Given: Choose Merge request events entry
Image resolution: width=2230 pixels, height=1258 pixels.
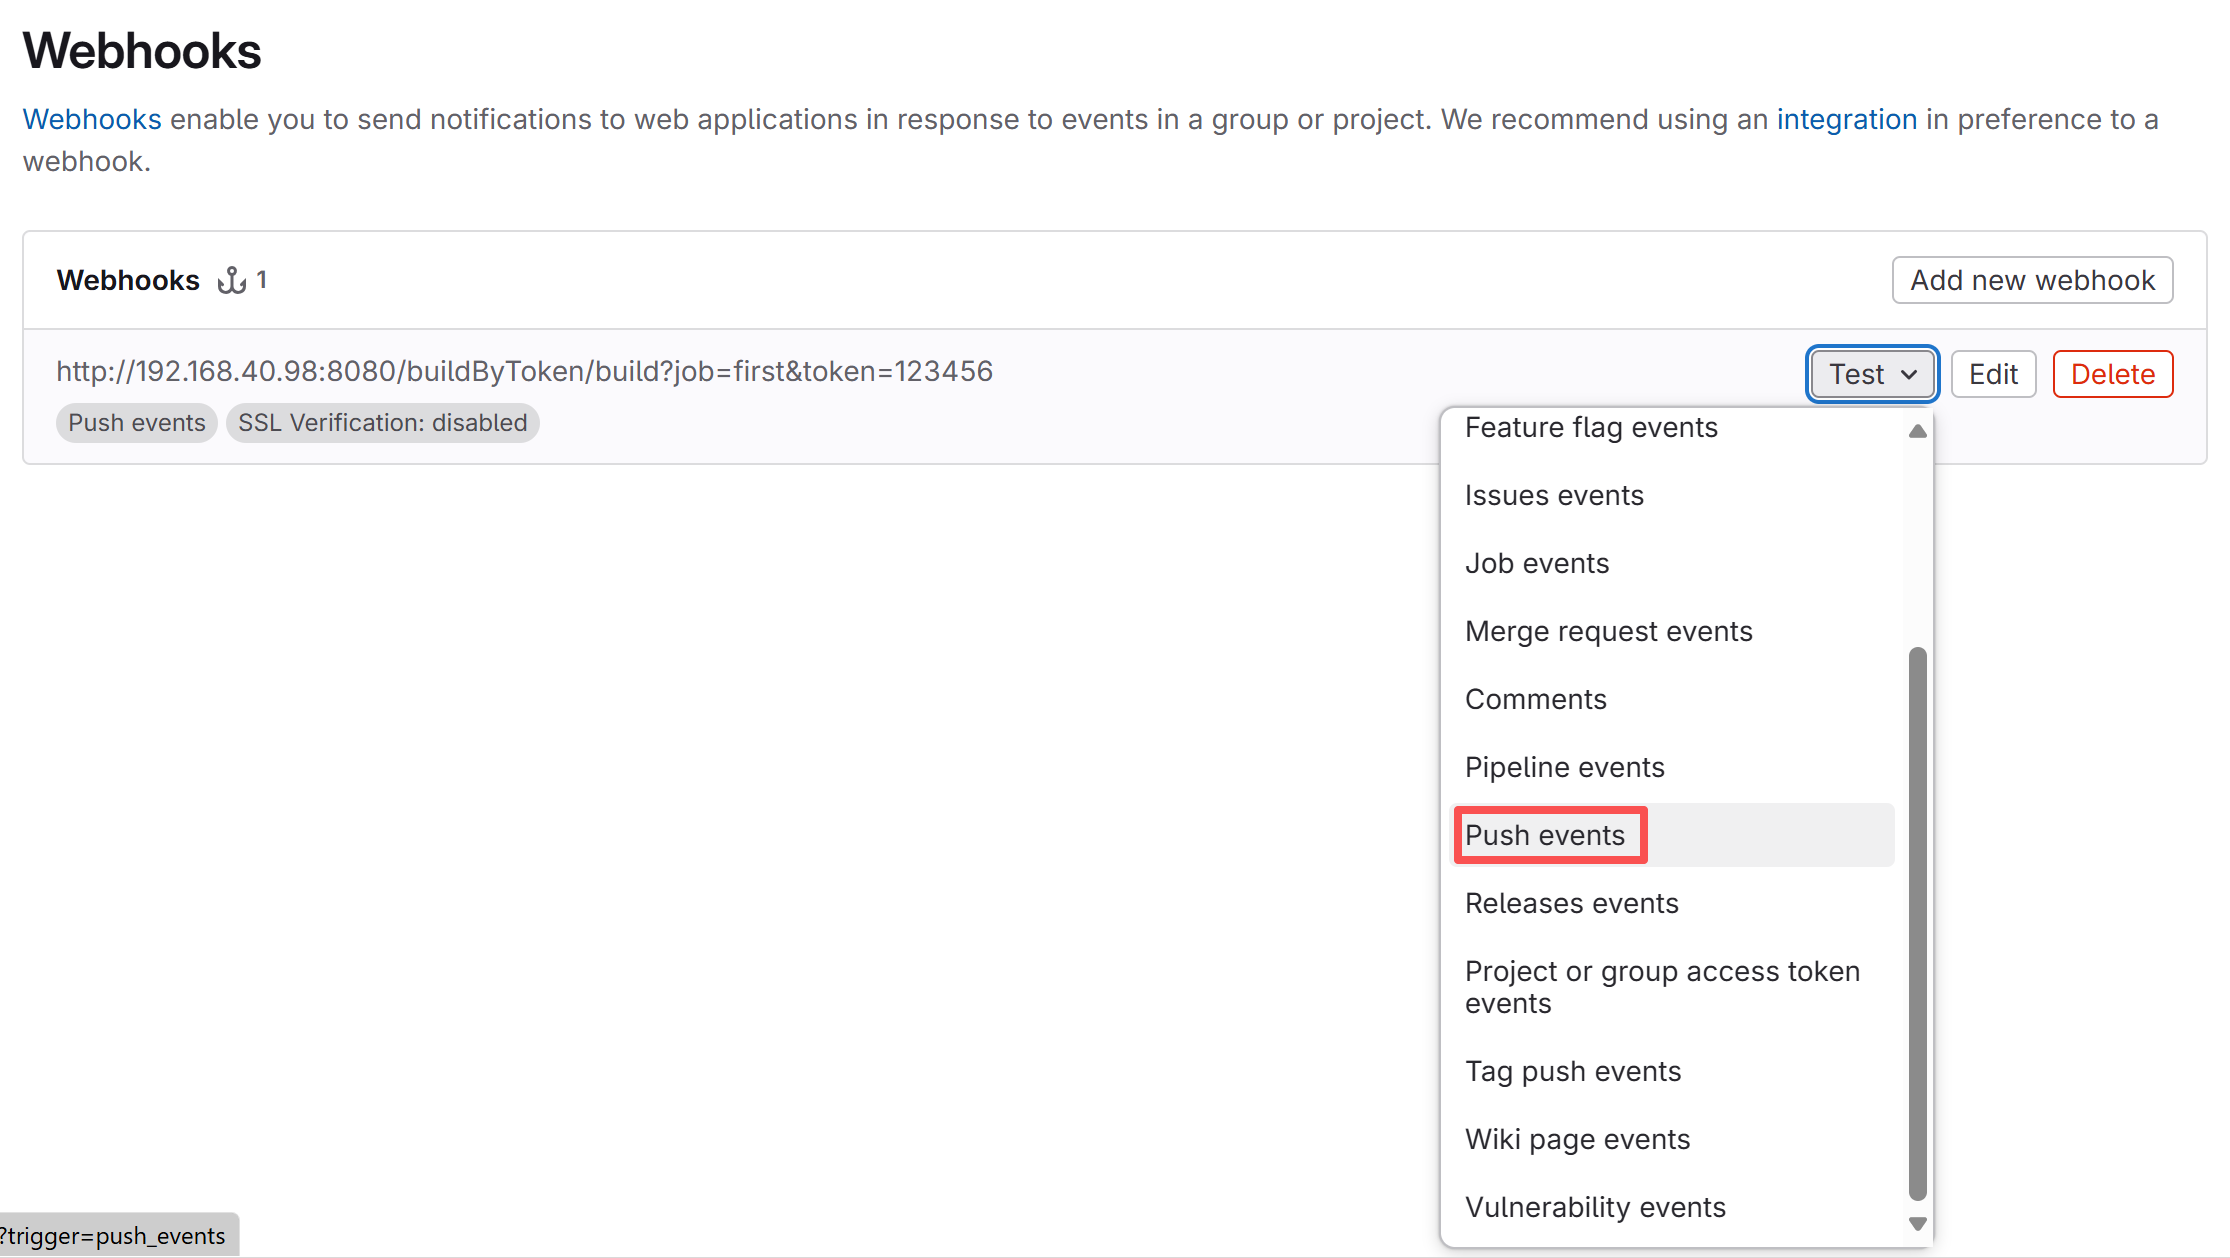Looking at the screenshot, I should pos(1608,632).
